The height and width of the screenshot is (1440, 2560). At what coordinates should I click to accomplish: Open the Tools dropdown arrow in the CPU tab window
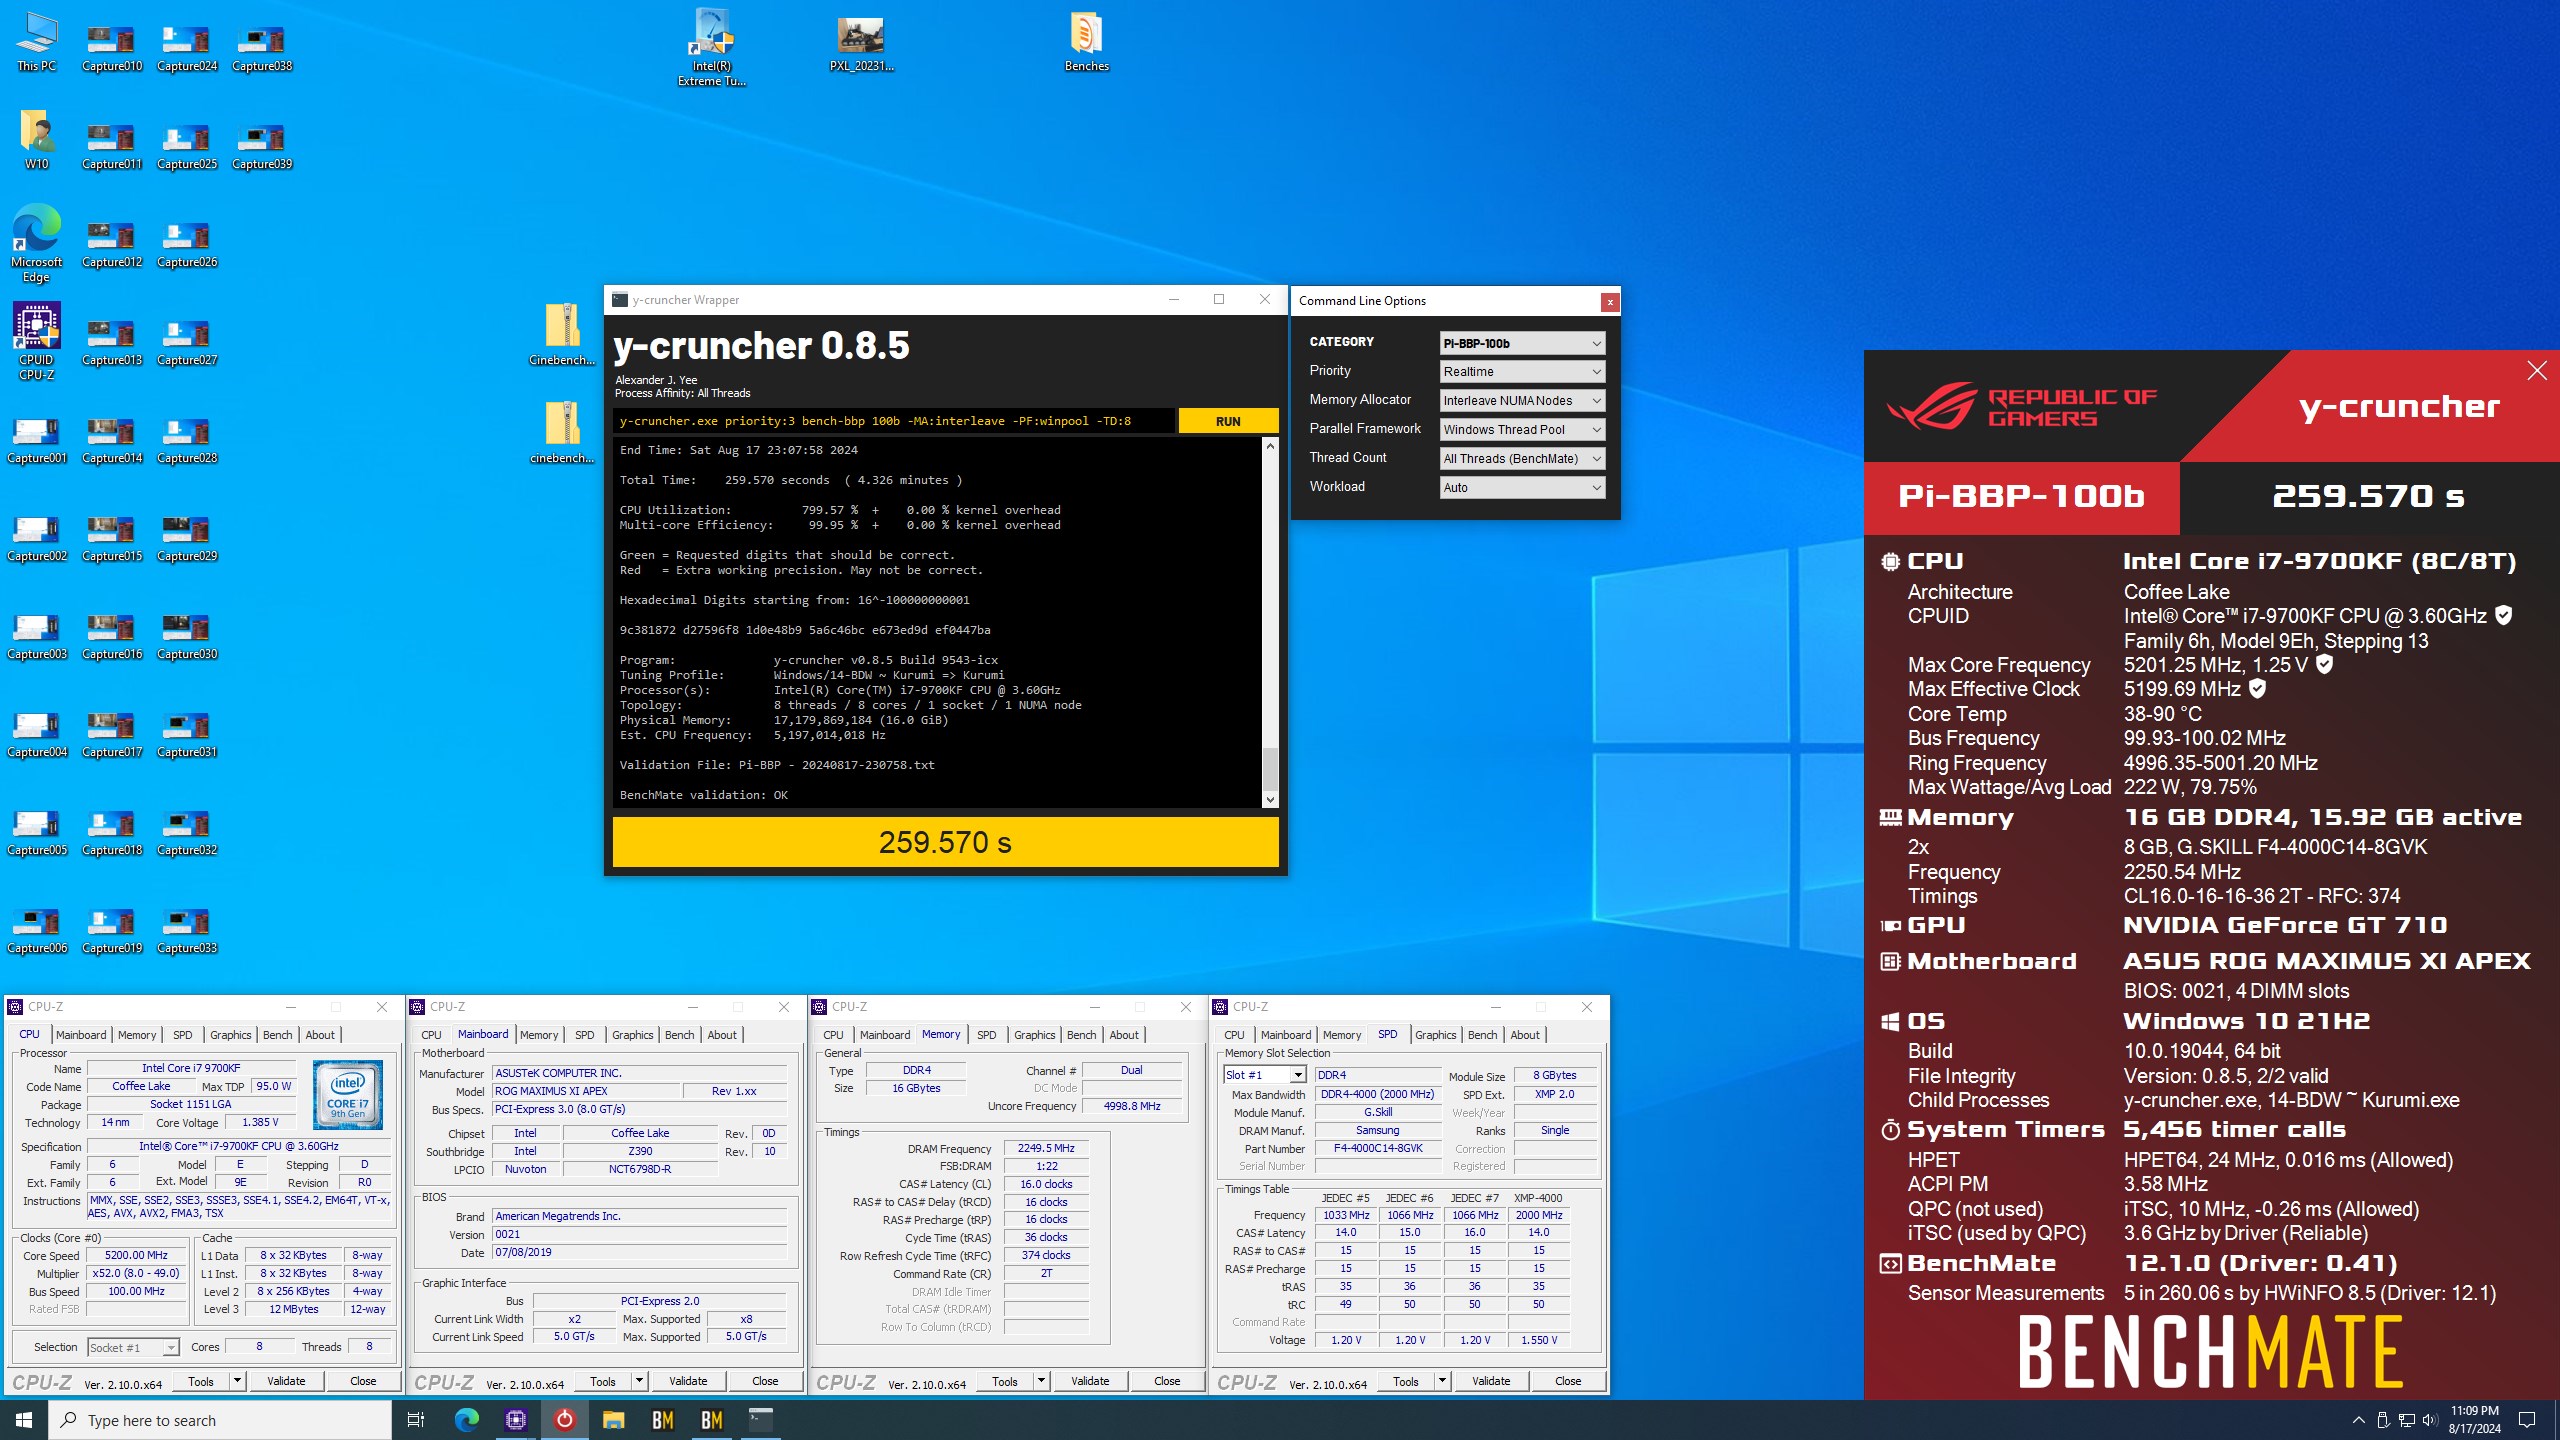(237, 1381)
